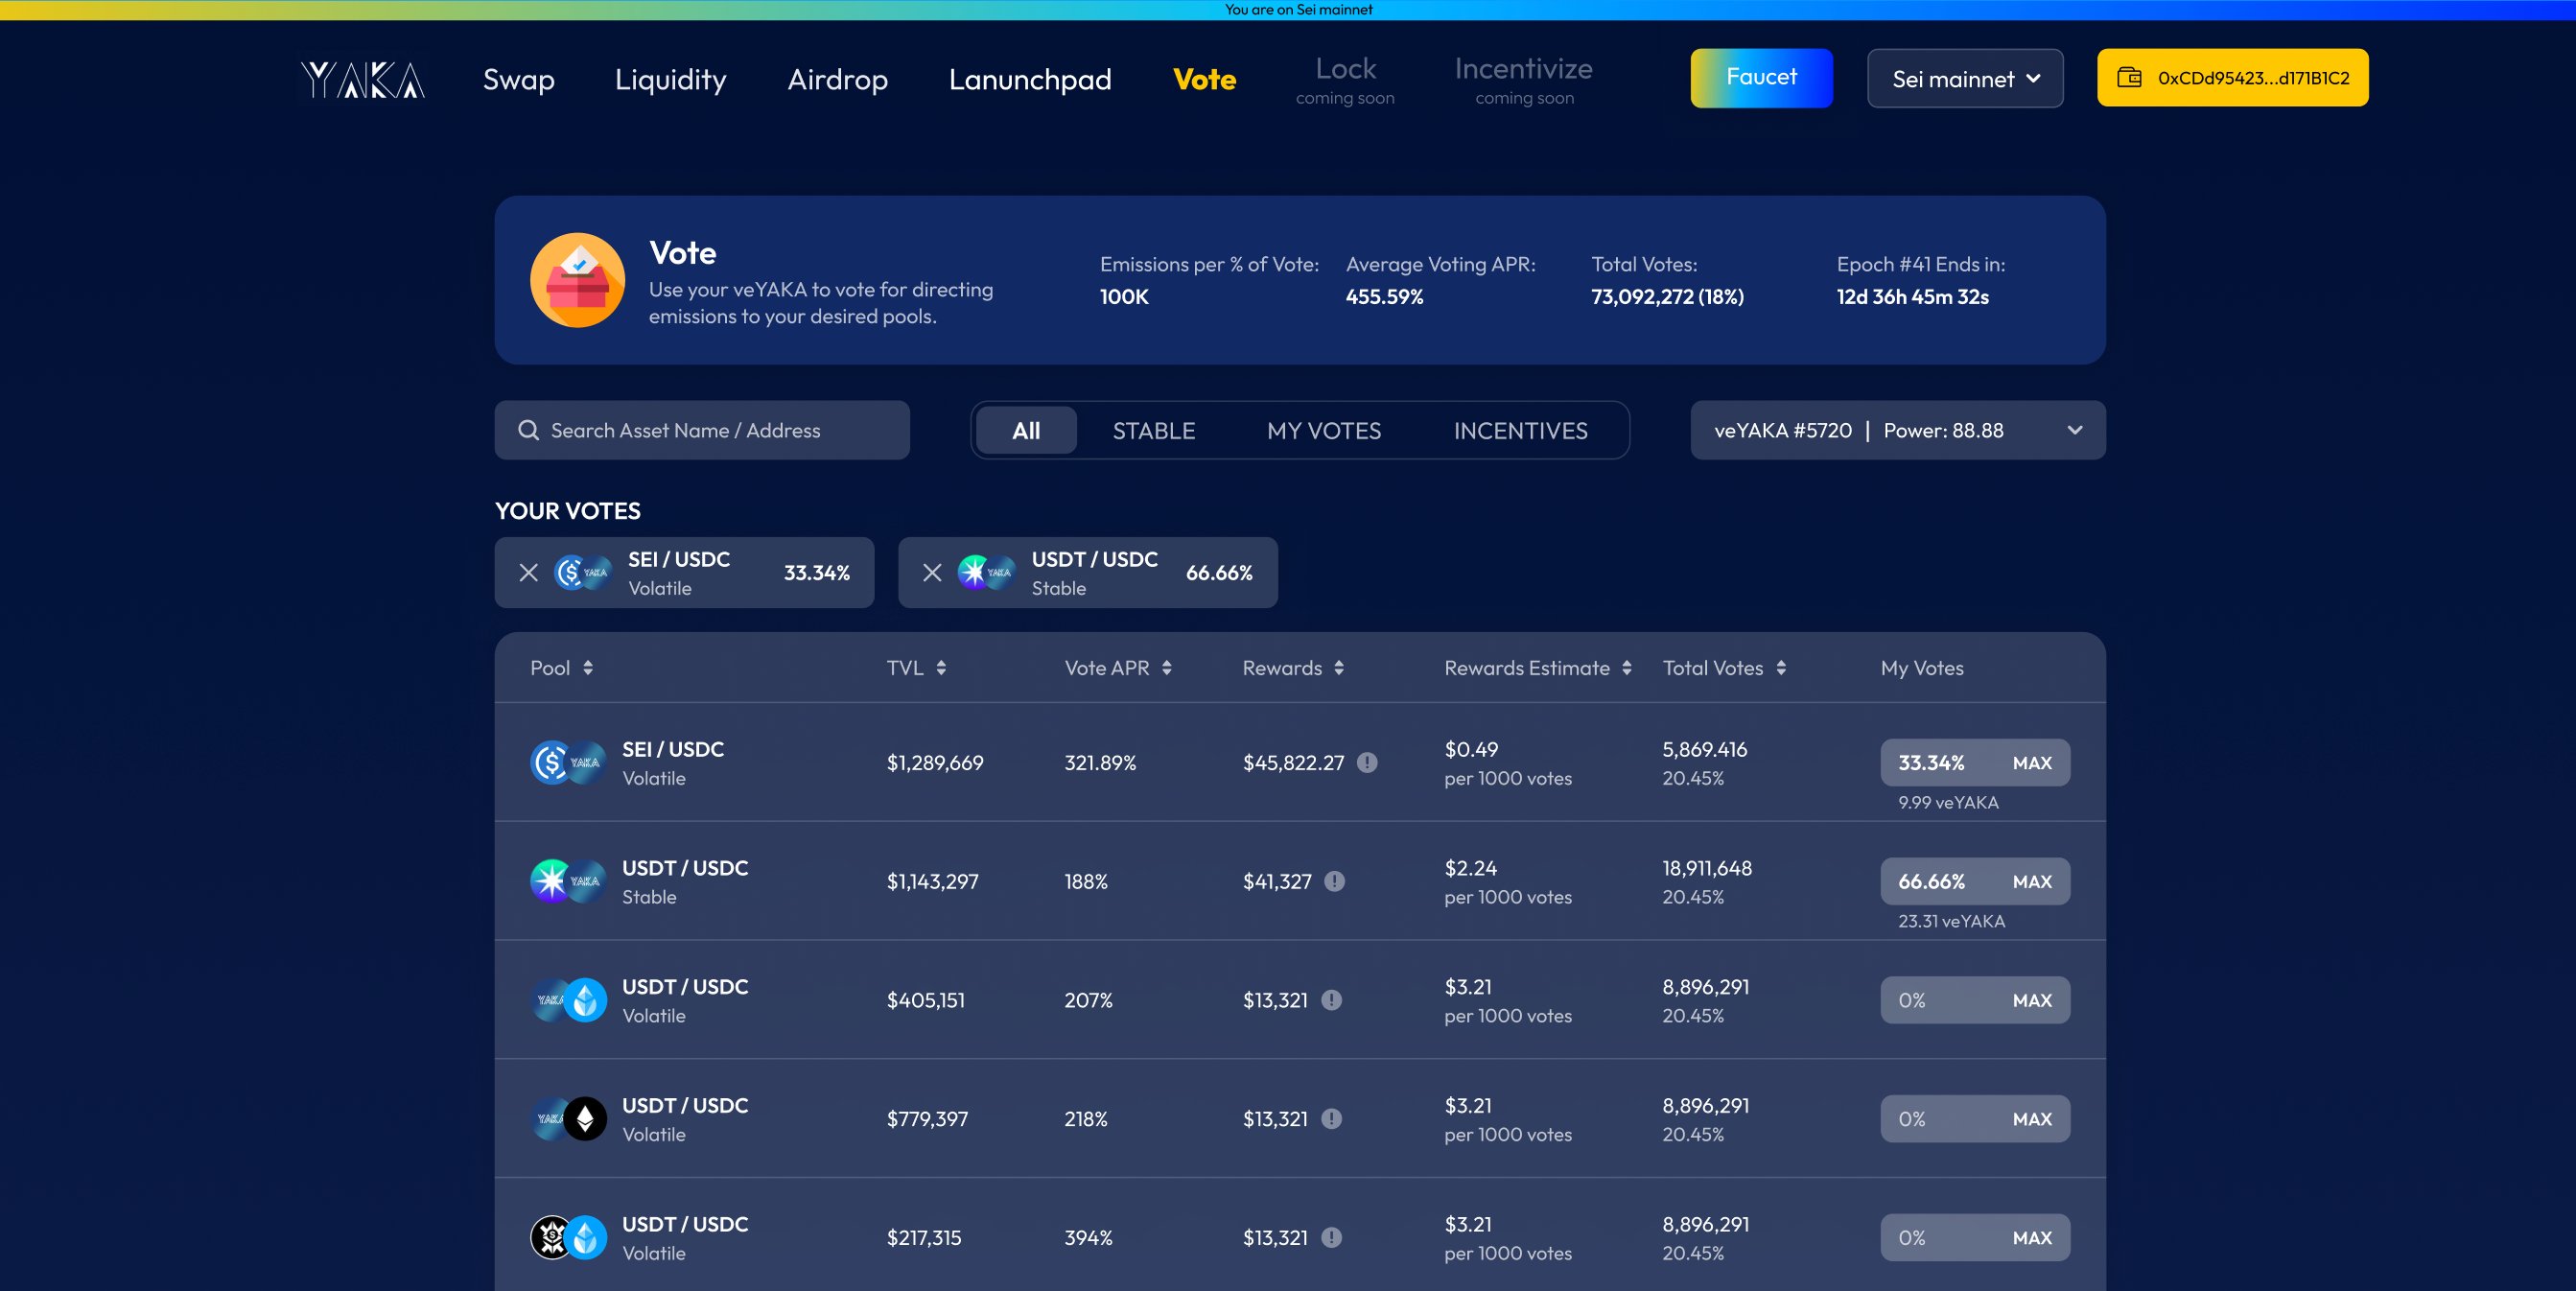This screenshot has height=1291, width=2576.
Task: Click MAX in the SEI / USDC row
Action: click(x=2031, y=762)
